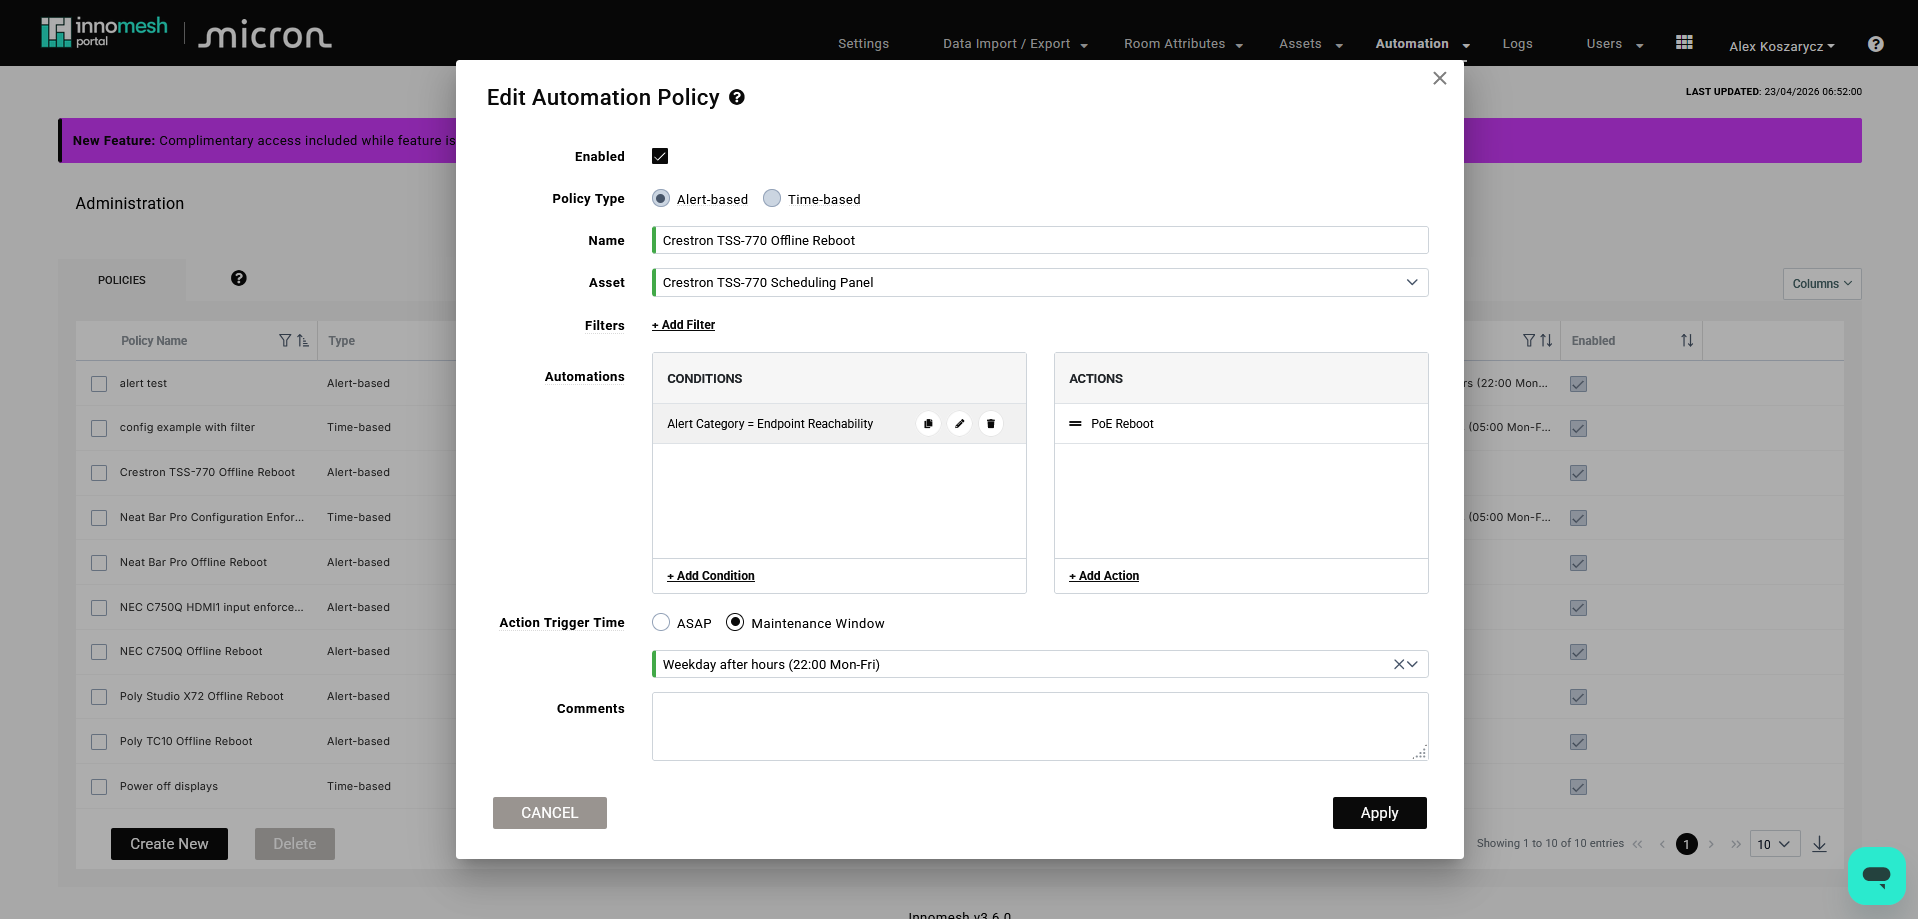Select Time-based policy type
Screen dimensions: 1918x919
(772, 198)
